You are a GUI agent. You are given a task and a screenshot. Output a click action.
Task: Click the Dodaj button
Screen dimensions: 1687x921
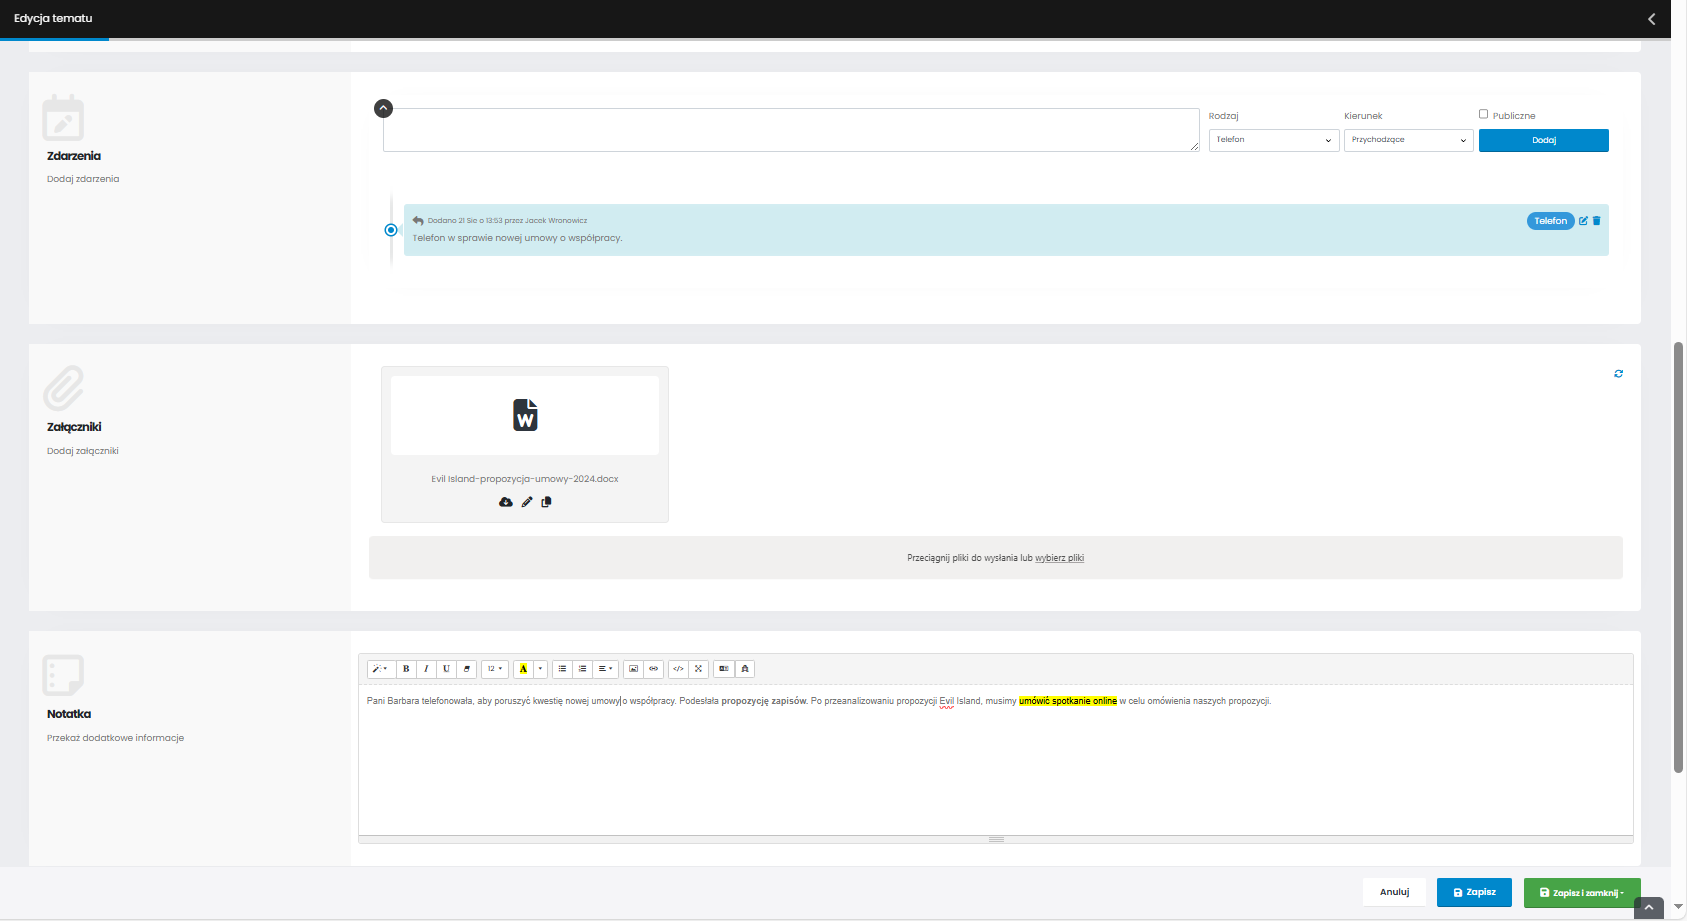[x=1543, y=140]
